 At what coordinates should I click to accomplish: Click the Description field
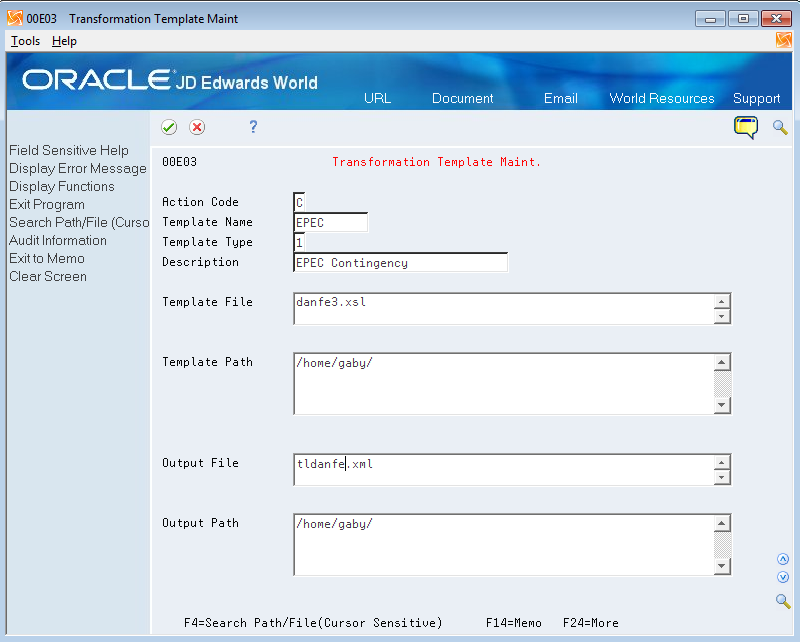tap(401, 262)
